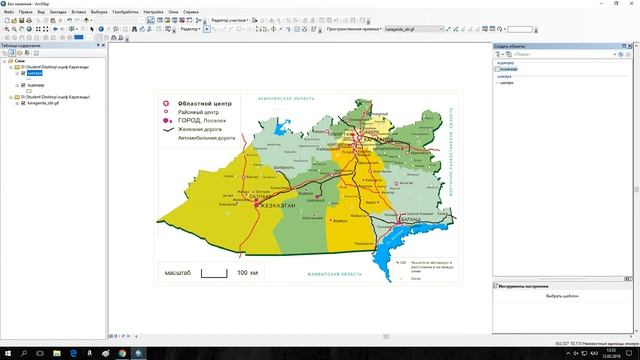The height and width of the screenshot is (360, 640).
Task: List layers by selection
Action: pos(27,53)
